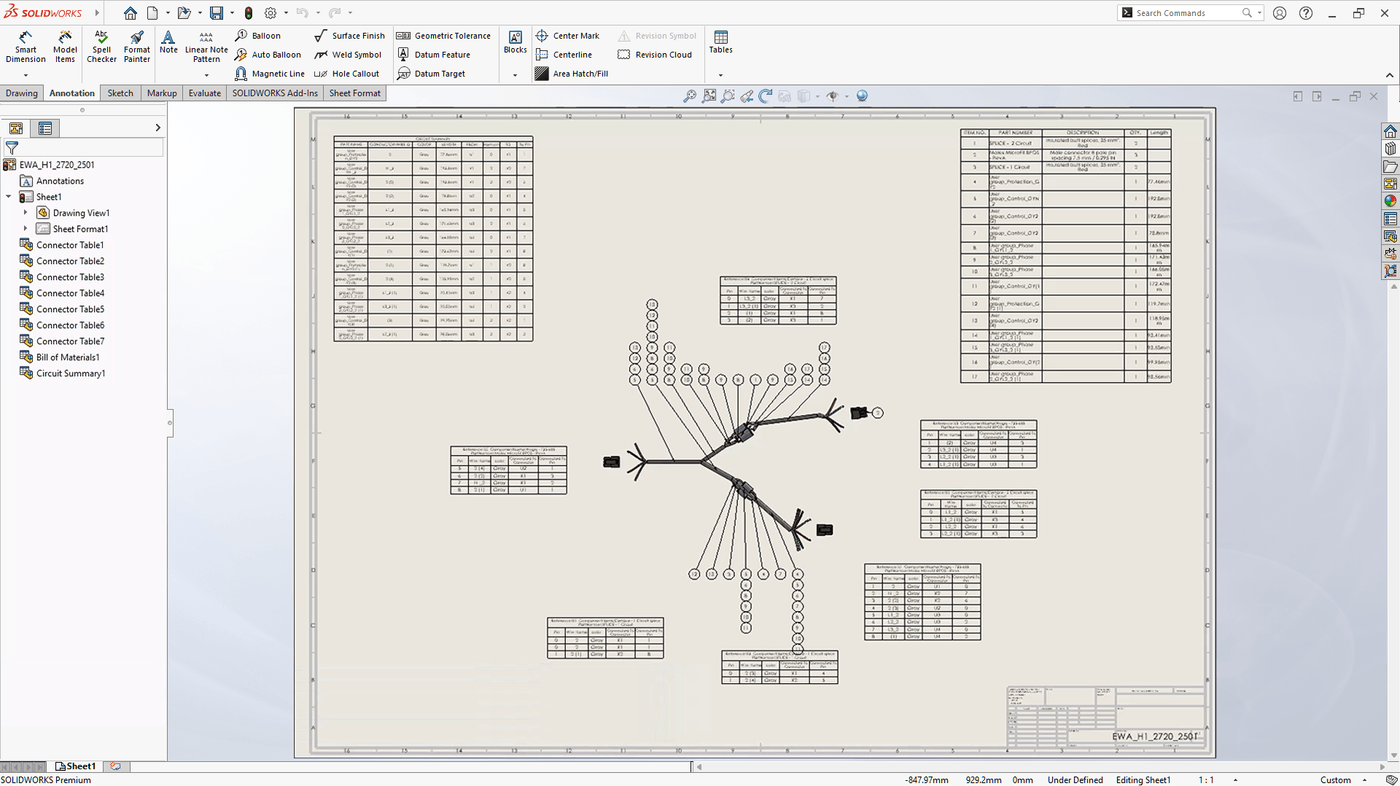Activate the Format Painter tool
1400x786 pixels.
coord(136,45)
